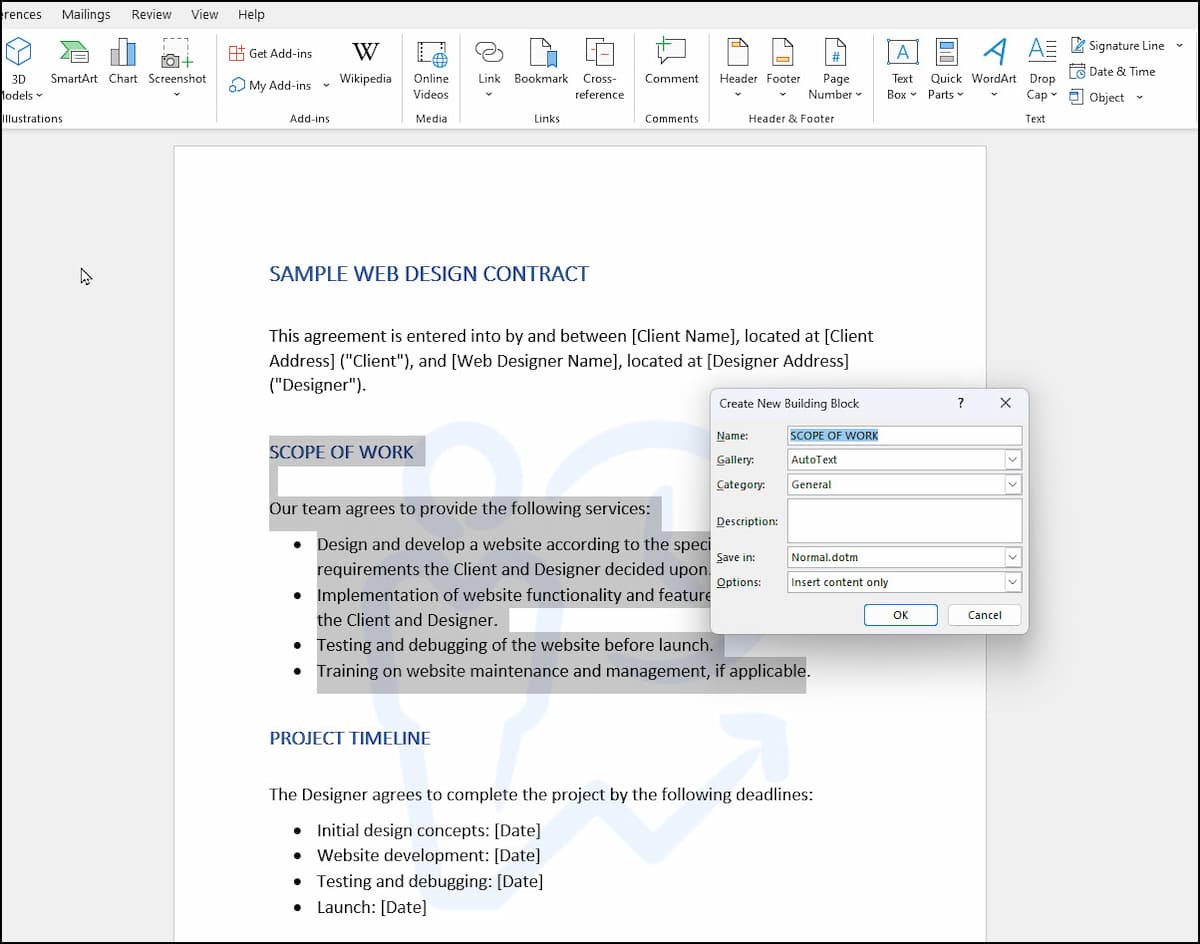Add a new Comment

pyautogui.click(x=671, y=63)
